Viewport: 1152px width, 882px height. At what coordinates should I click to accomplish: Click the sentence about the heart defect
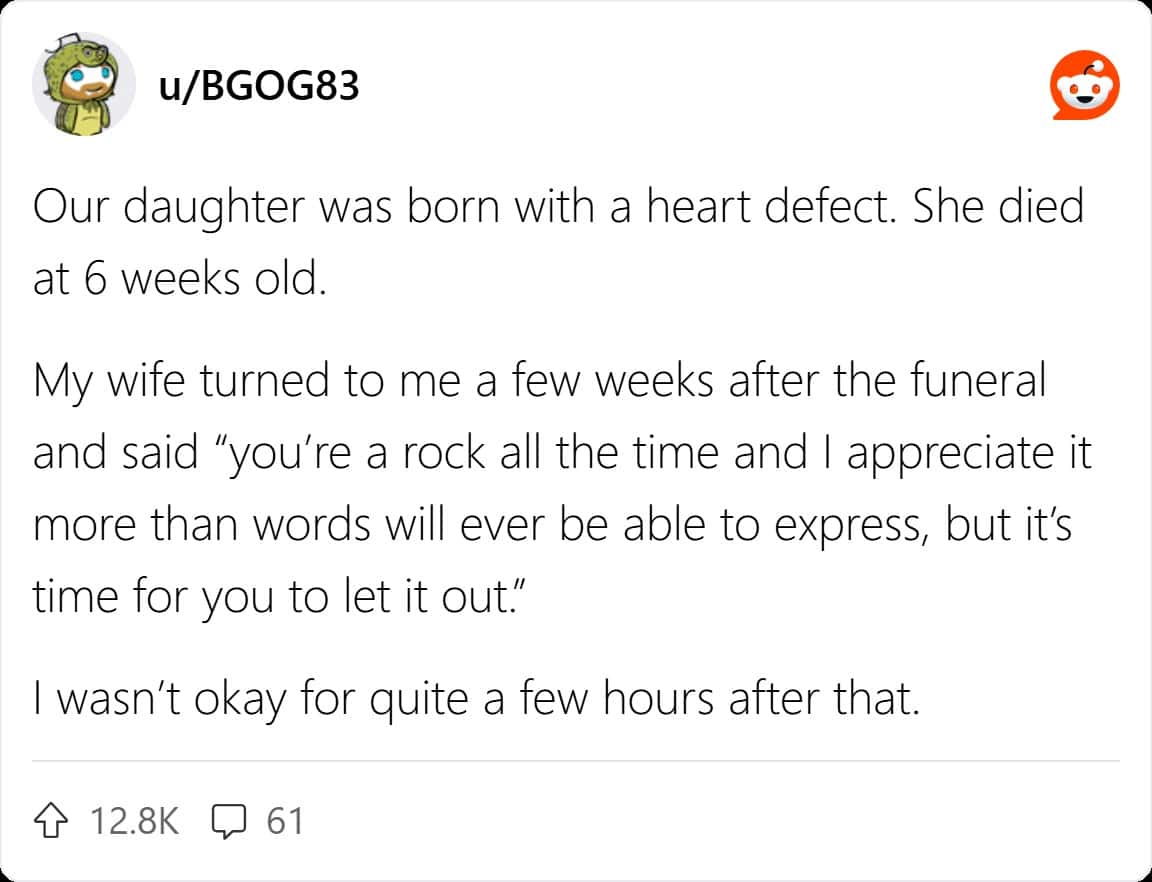coord(467,207)
